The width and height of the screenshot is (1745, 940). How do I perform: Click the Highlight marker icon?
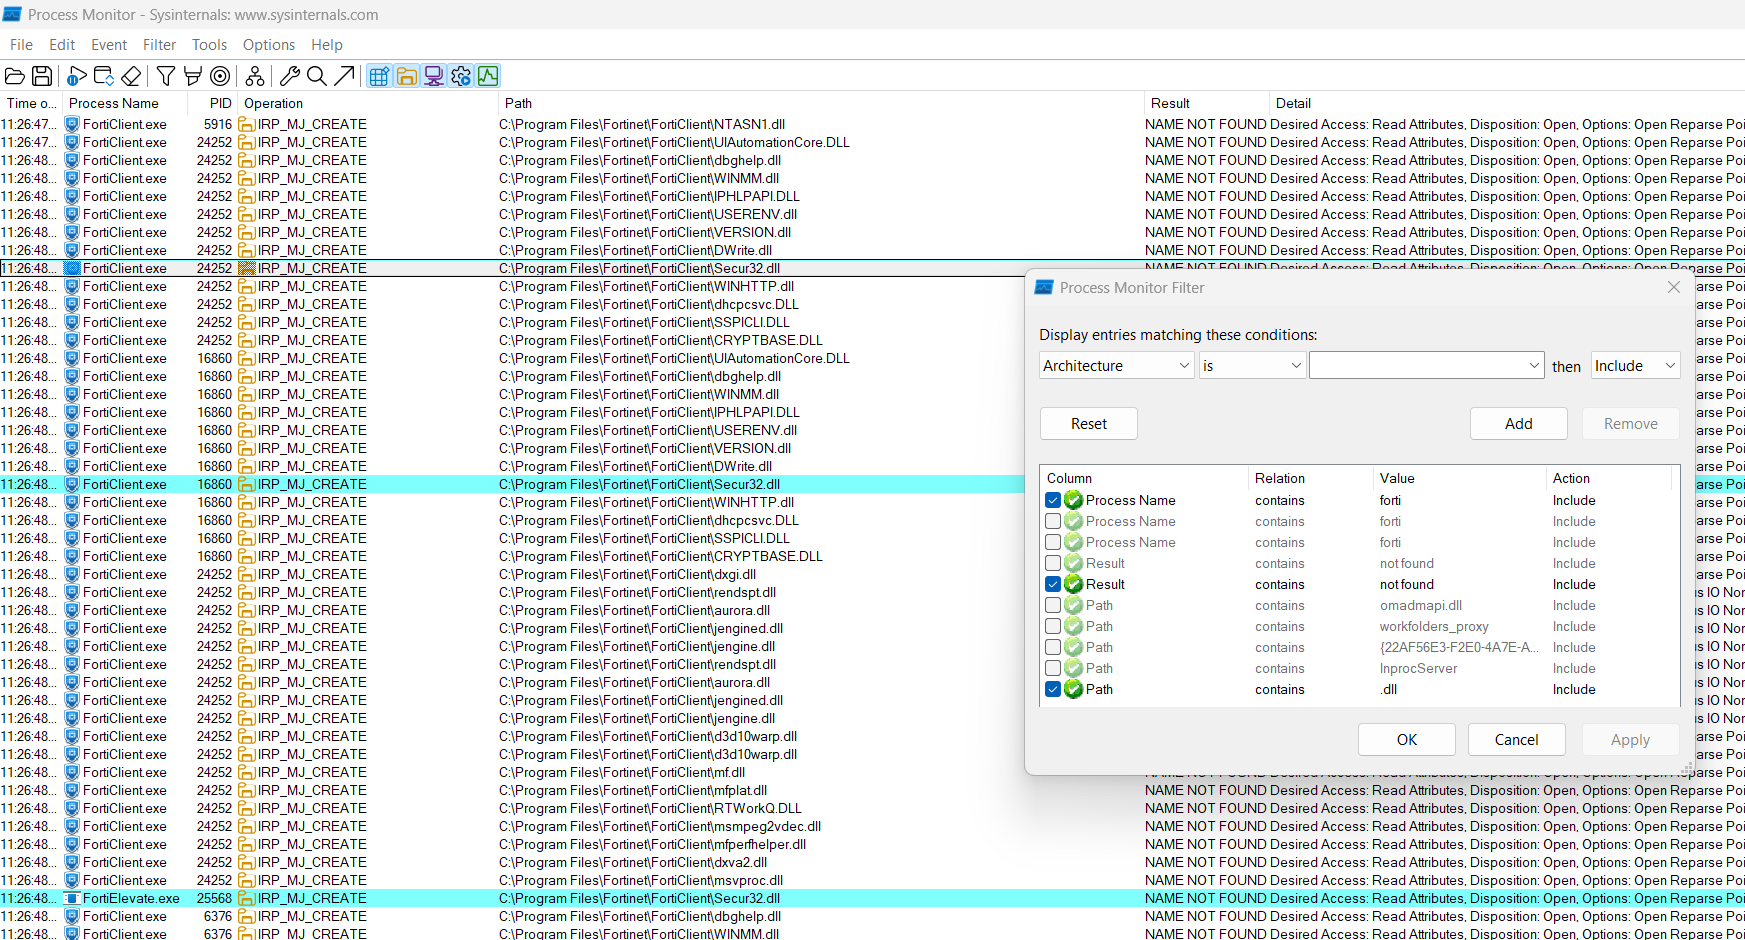pyautogui.click(x=193, y=76)
